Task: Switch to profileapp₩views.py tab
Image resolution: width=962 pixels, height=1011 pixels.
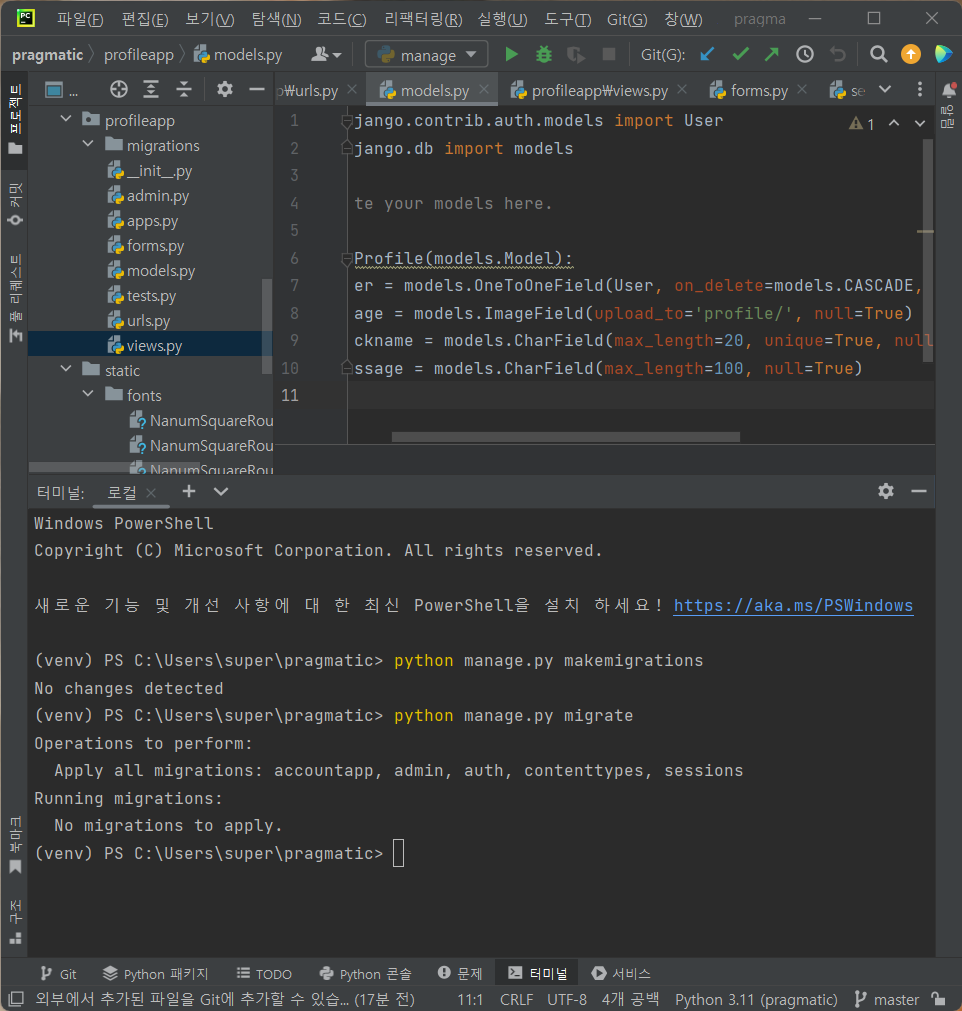Action: [x=599, y=90]
